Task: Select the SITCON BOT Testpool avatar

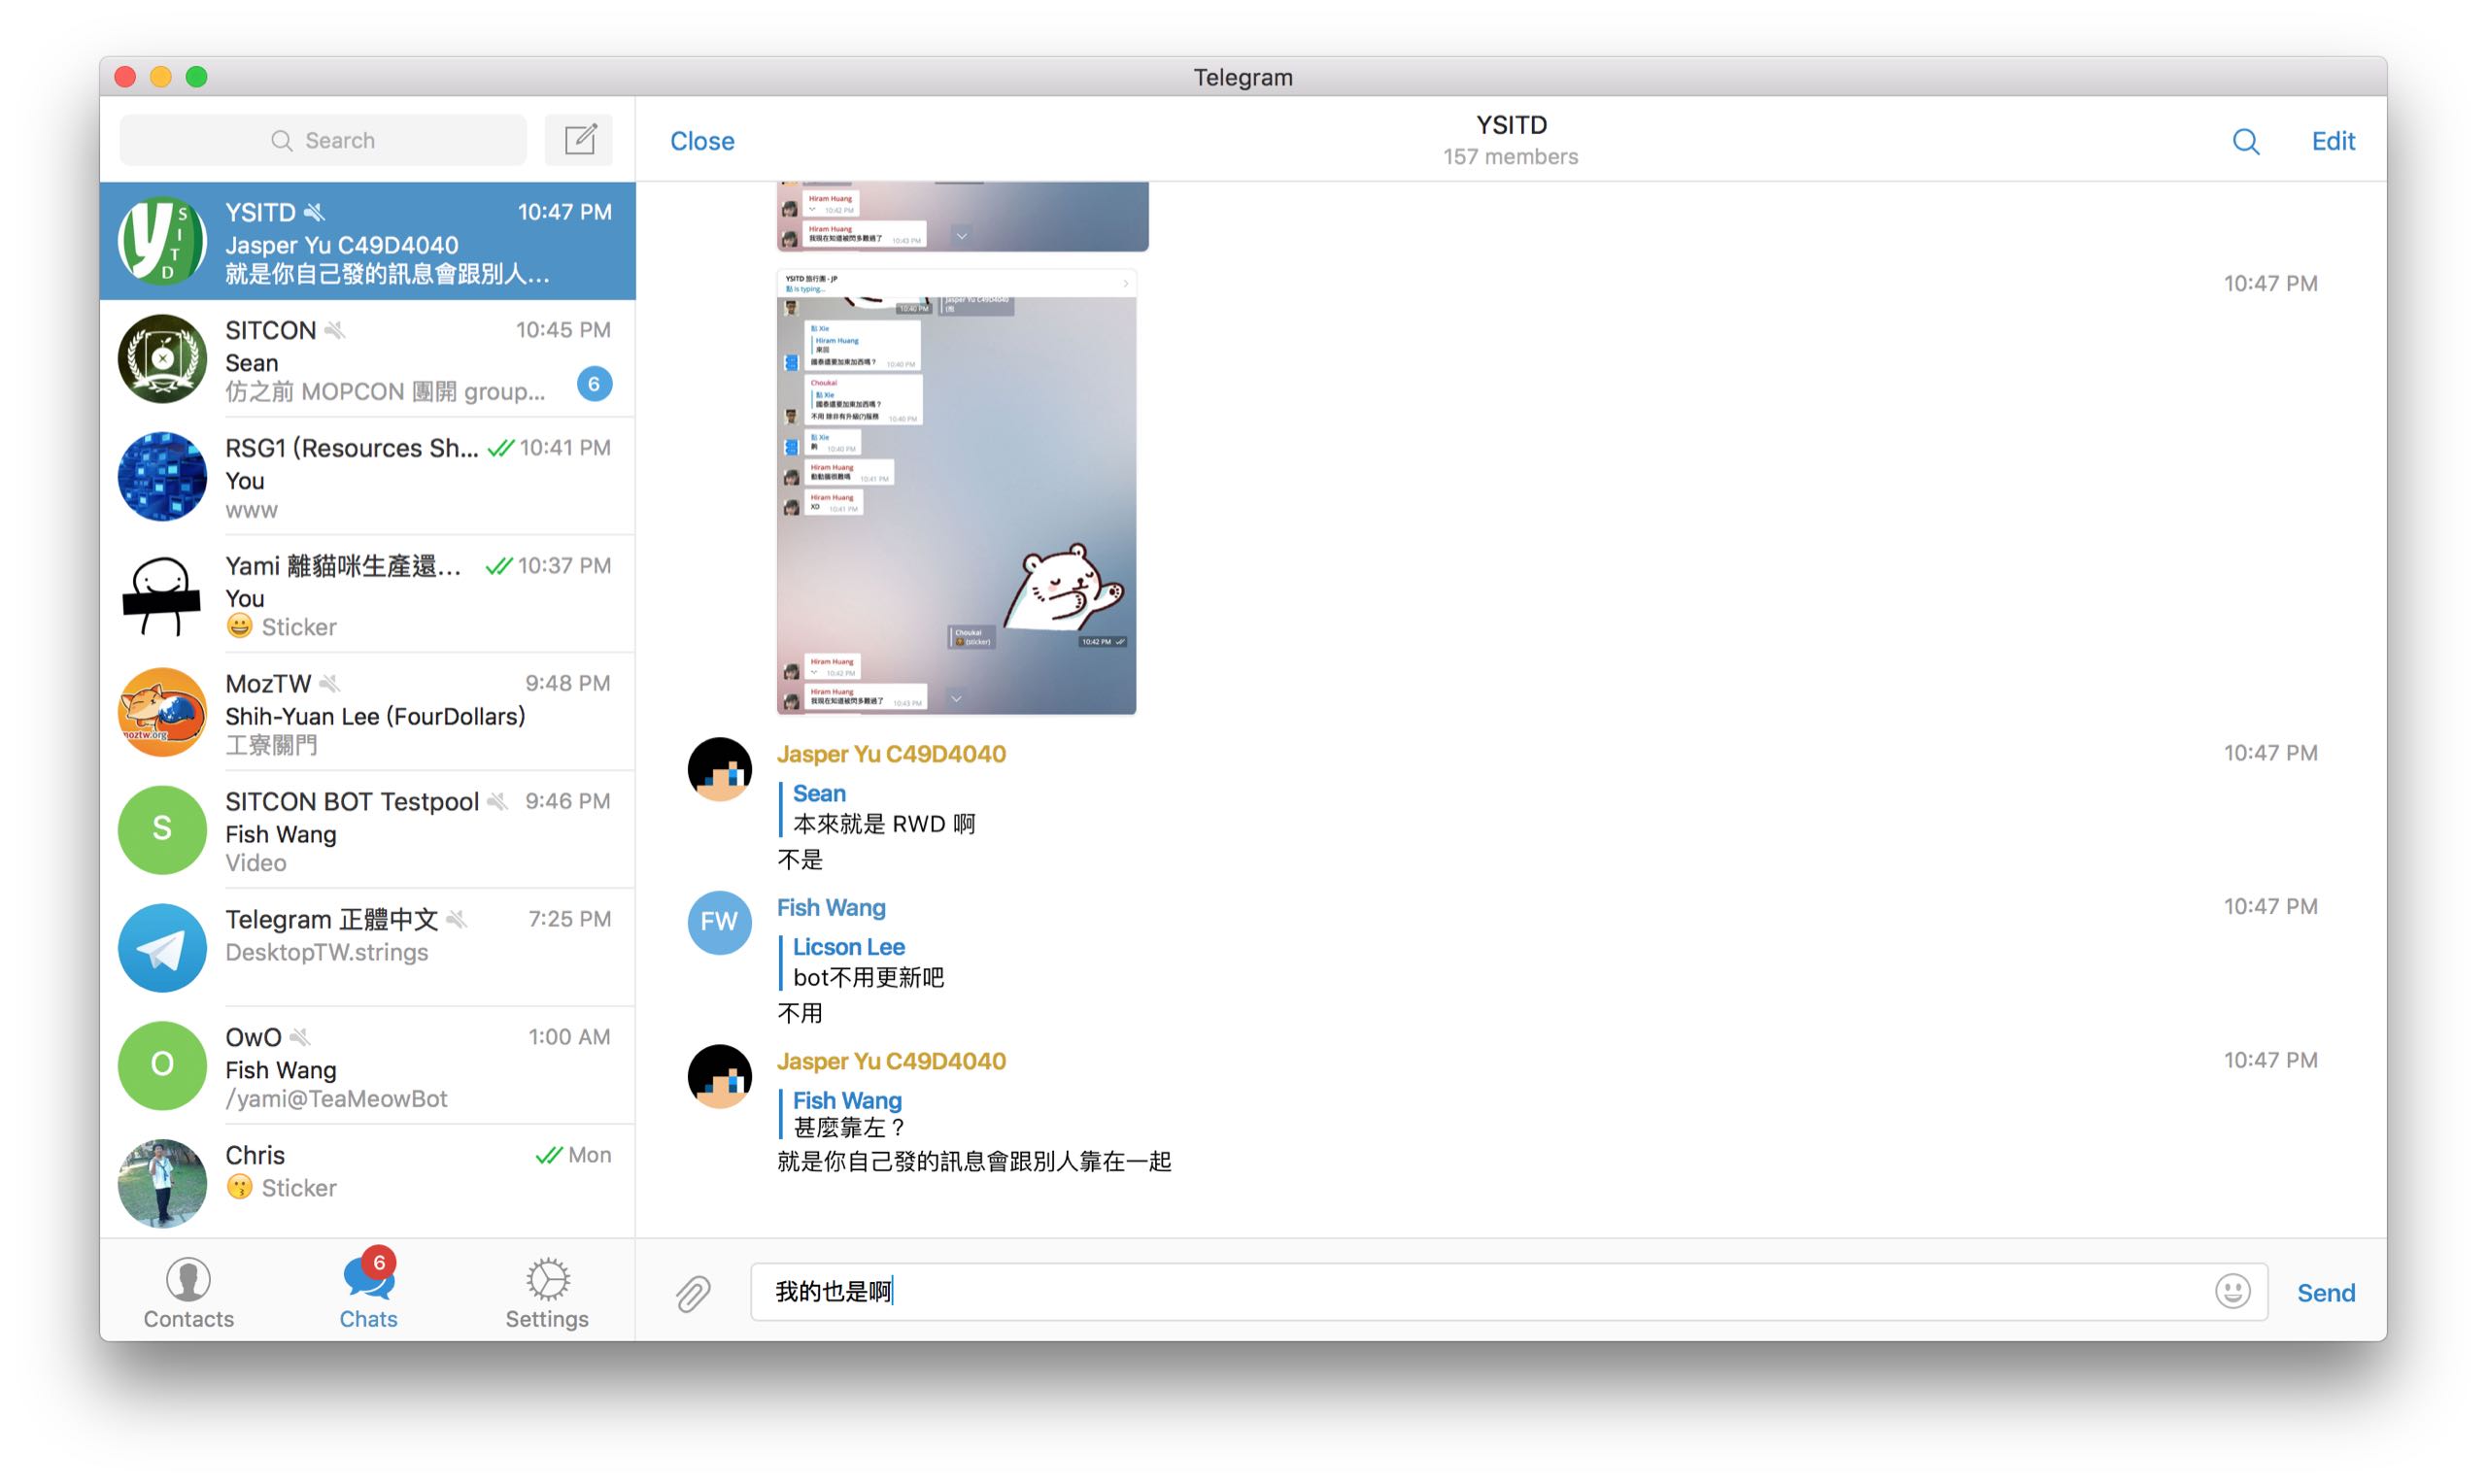Action: [x=162, y=830]
